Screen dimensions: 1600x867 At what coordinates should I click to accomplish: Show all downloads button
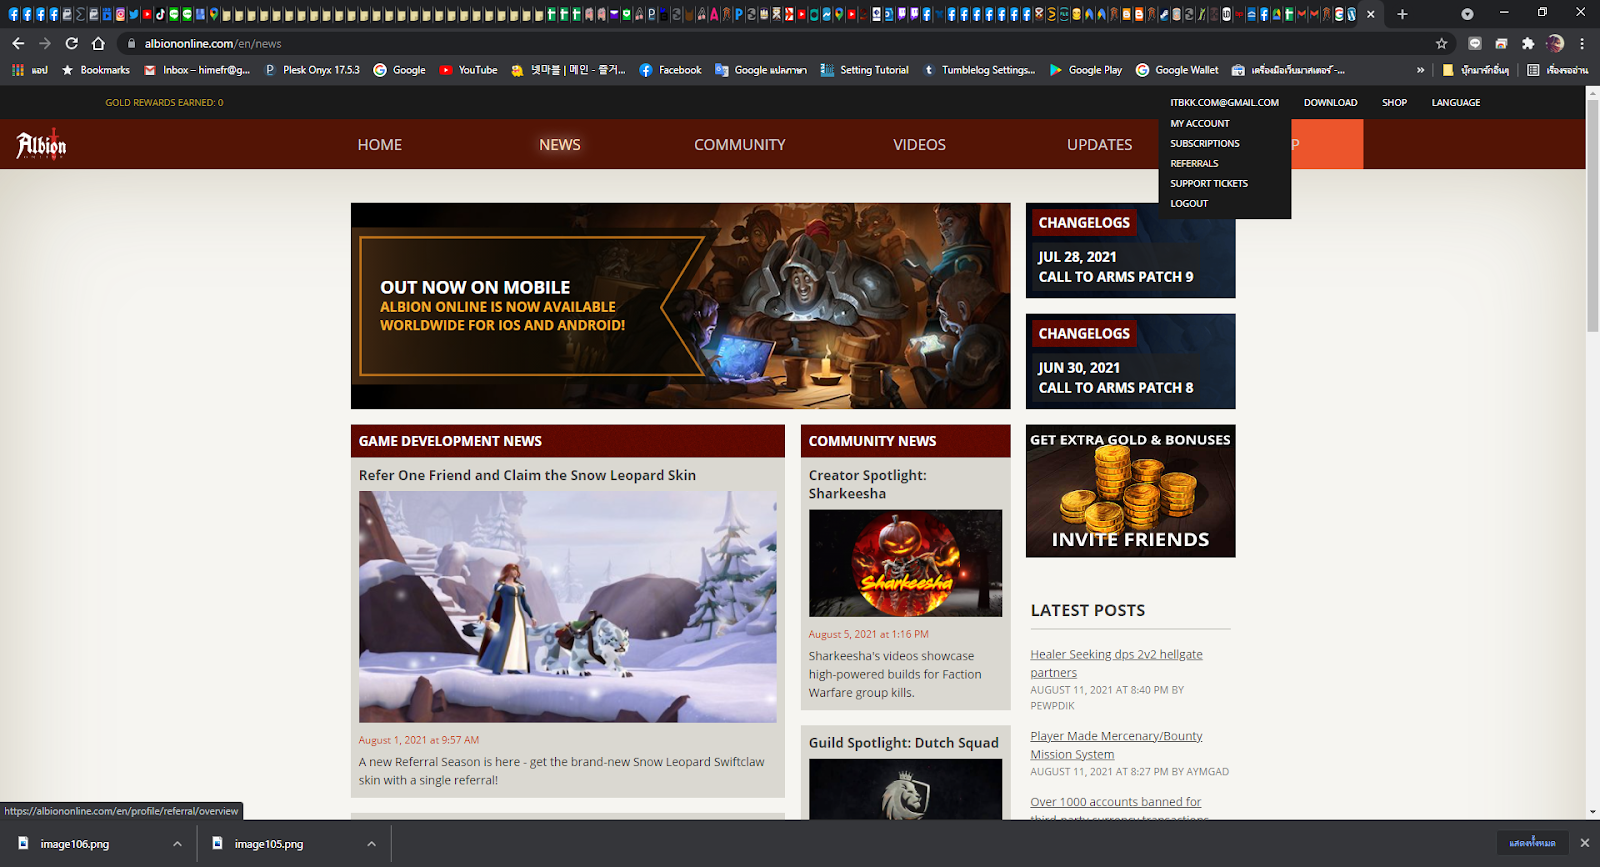click(1533, 843)
